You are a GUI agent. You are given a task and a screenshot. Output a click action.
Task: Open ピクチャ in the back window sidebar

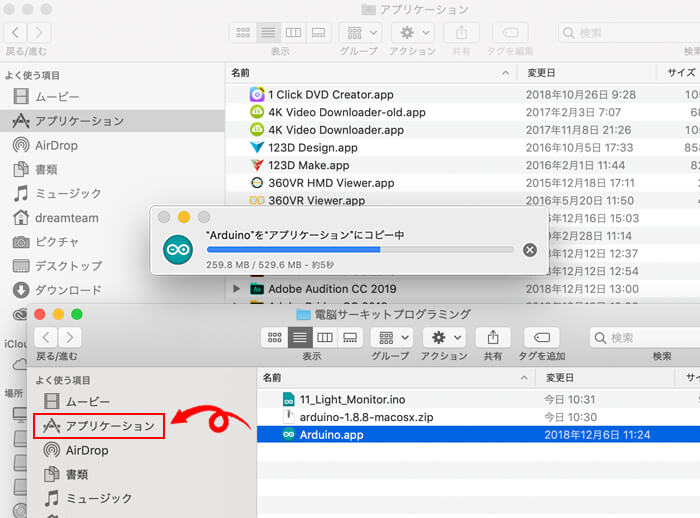(46, 242)
